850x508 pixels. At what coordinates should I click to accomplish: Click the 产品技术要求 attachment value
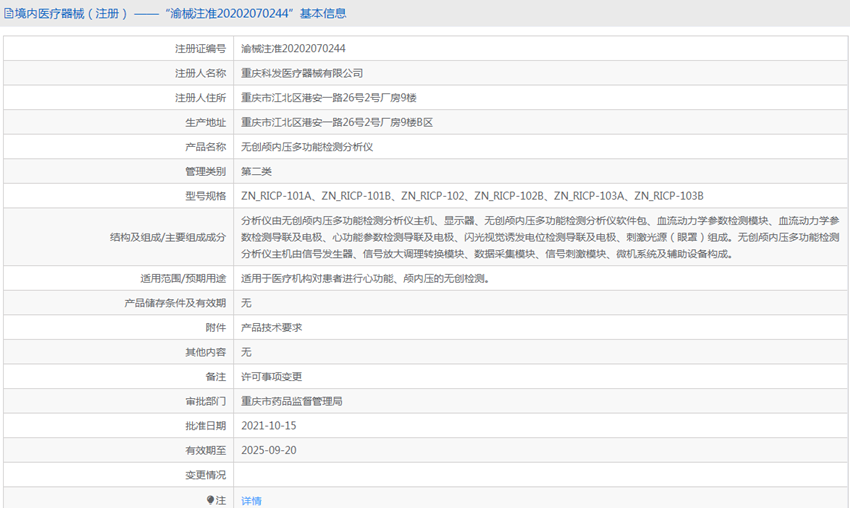[x=271, y=327]
